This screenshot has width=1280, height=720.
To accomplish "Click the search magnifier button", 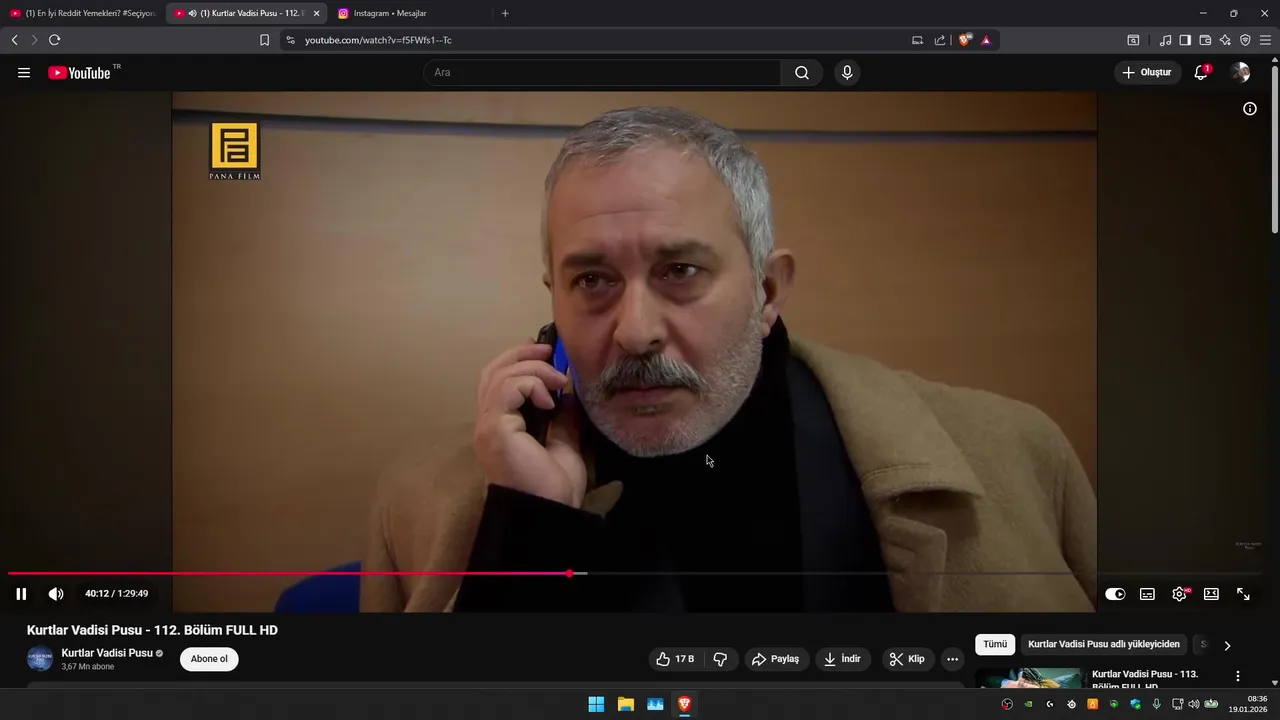I will 802,73.
